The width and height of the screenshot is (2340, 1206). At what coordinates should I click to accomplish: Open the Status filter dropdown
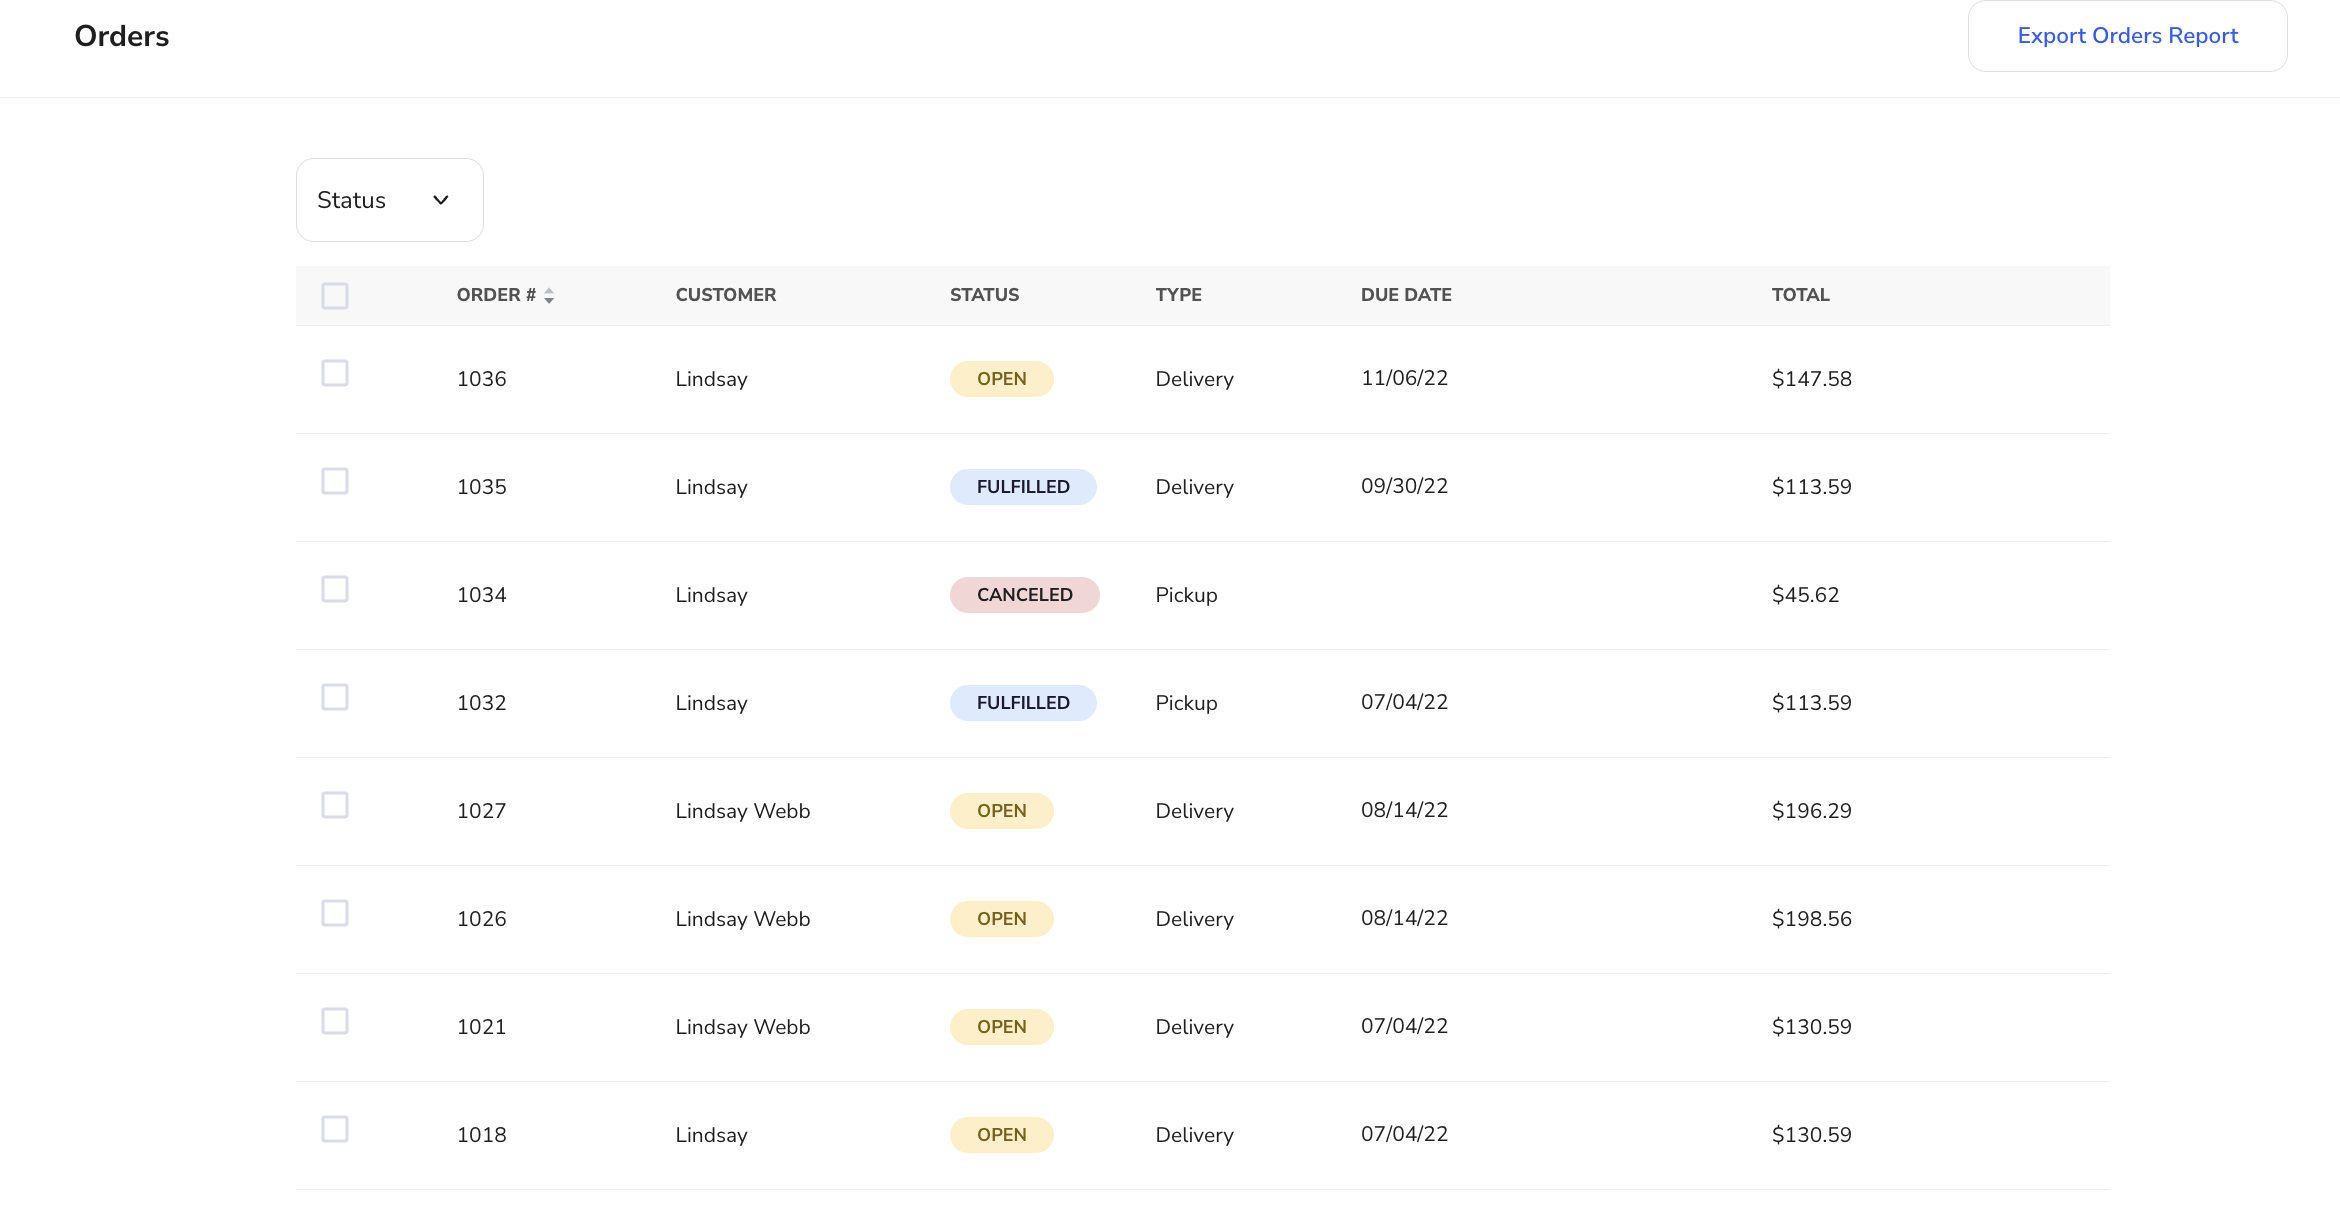coord(389,200)
